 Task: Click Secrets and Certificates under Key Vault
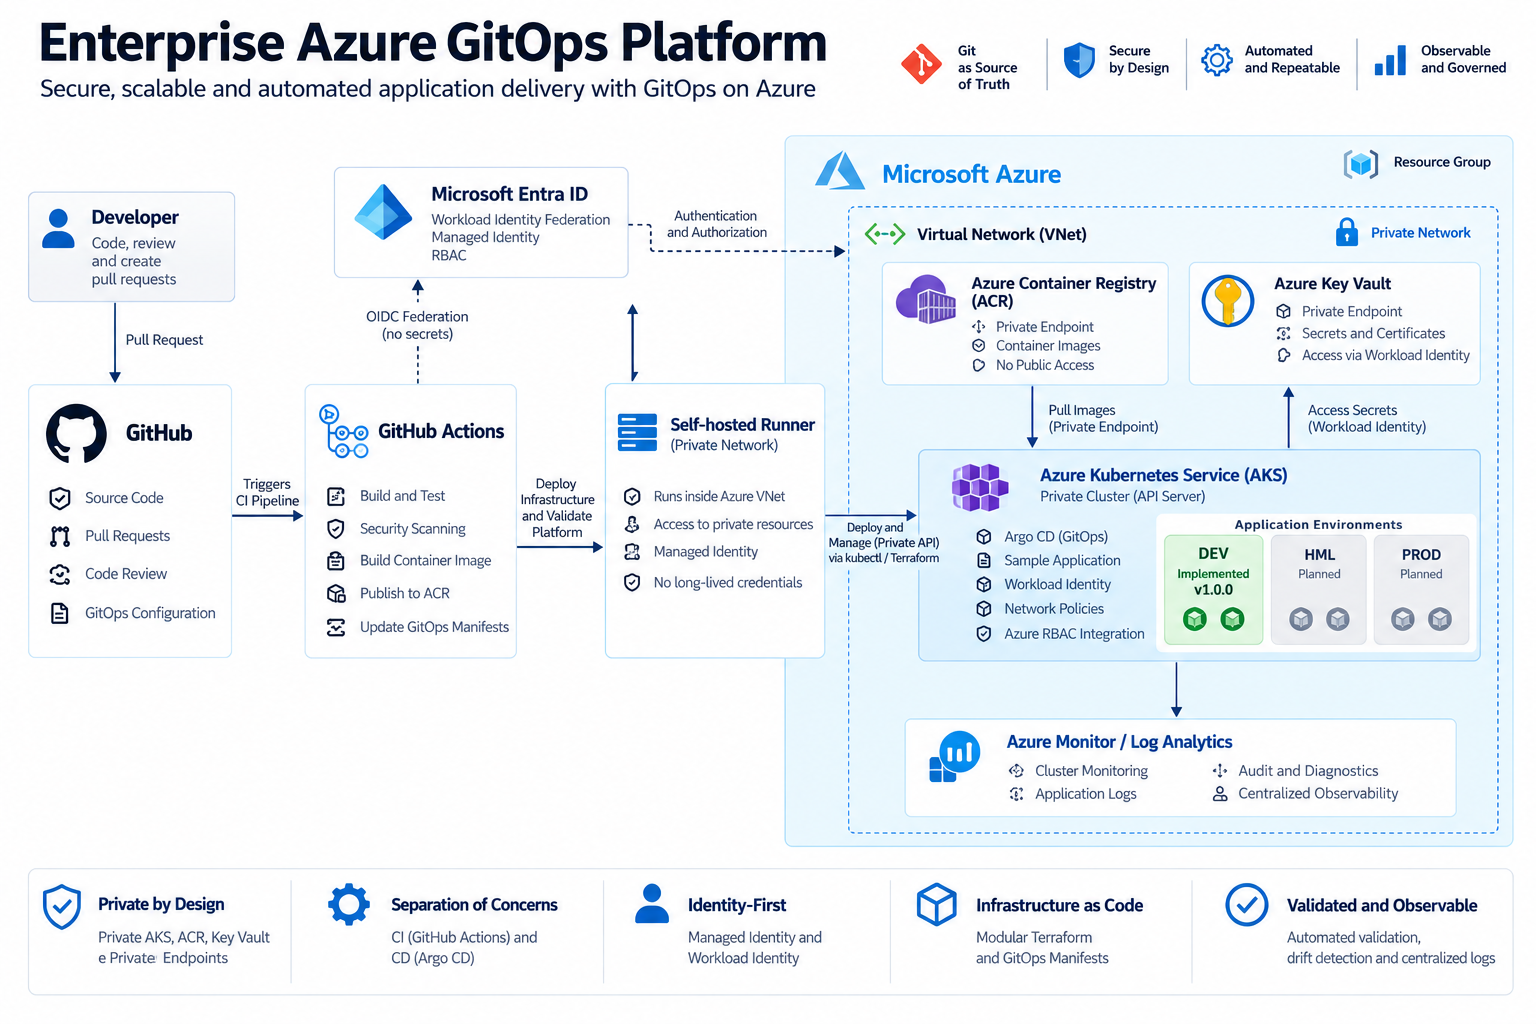(1360, 334)
